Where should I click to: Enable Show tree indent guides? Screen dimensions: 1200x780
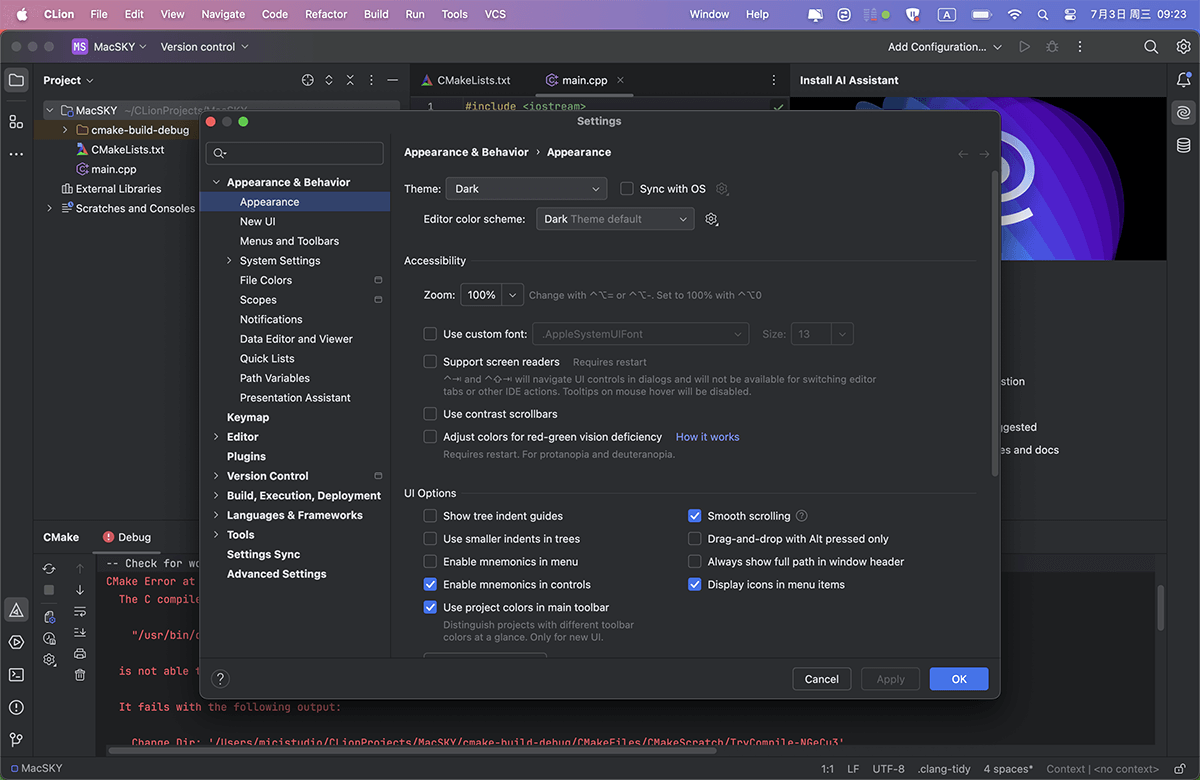coord(430,516)
